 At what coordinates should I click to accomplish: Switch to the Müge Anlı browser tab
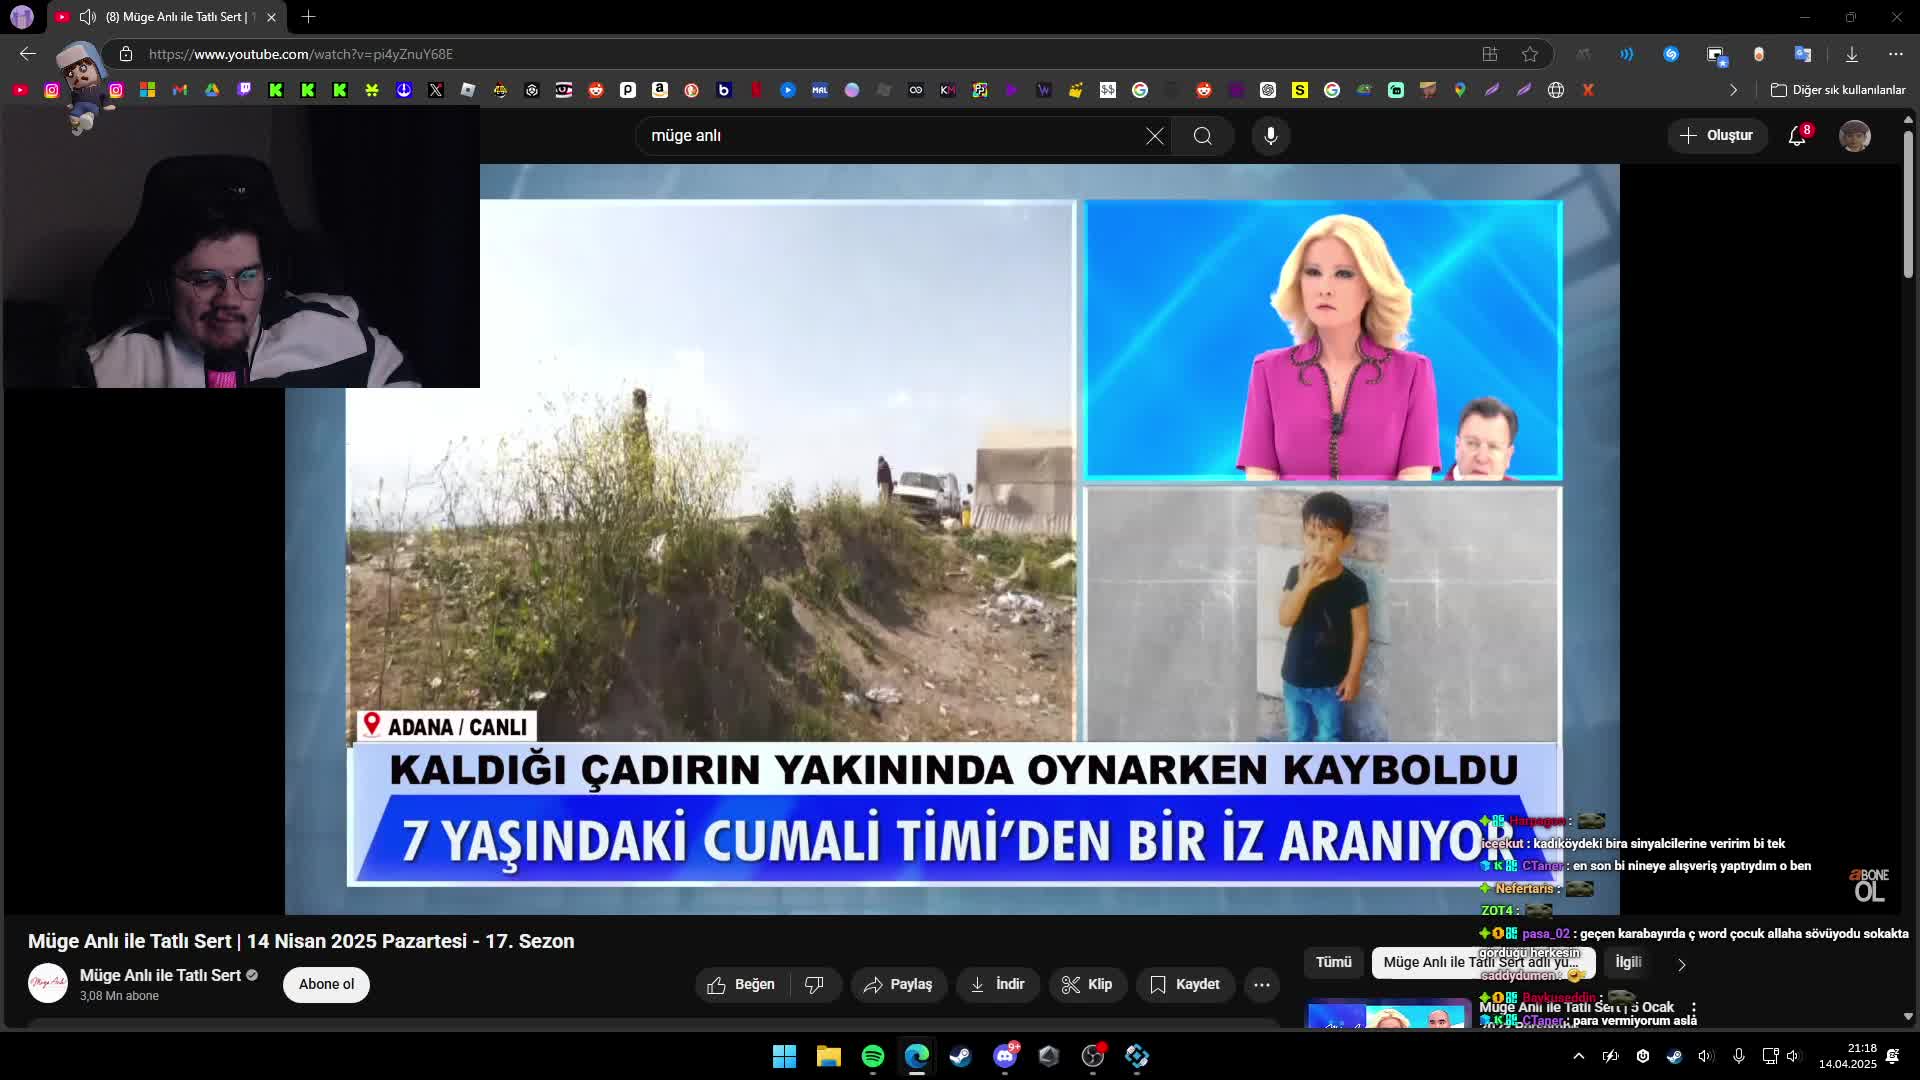167,17
